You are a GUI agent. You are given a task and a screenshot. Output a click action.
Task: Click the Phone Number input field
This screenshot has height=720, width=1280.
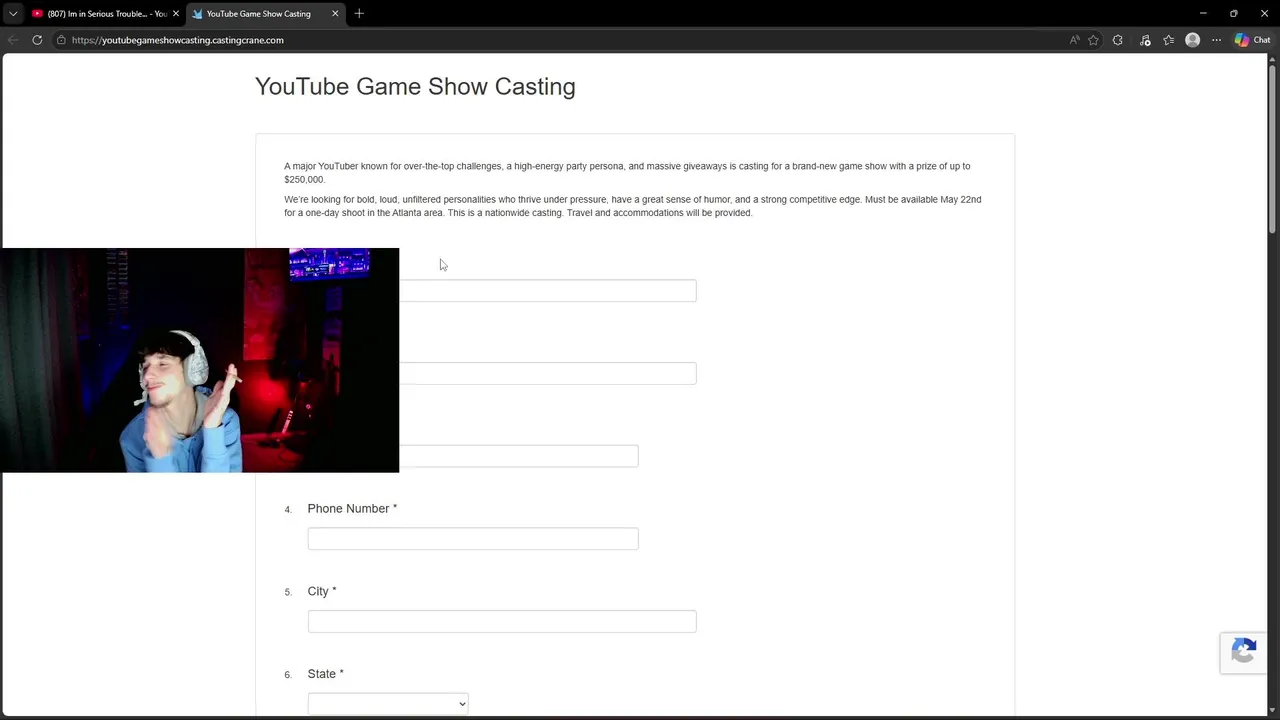pos(473,539)
